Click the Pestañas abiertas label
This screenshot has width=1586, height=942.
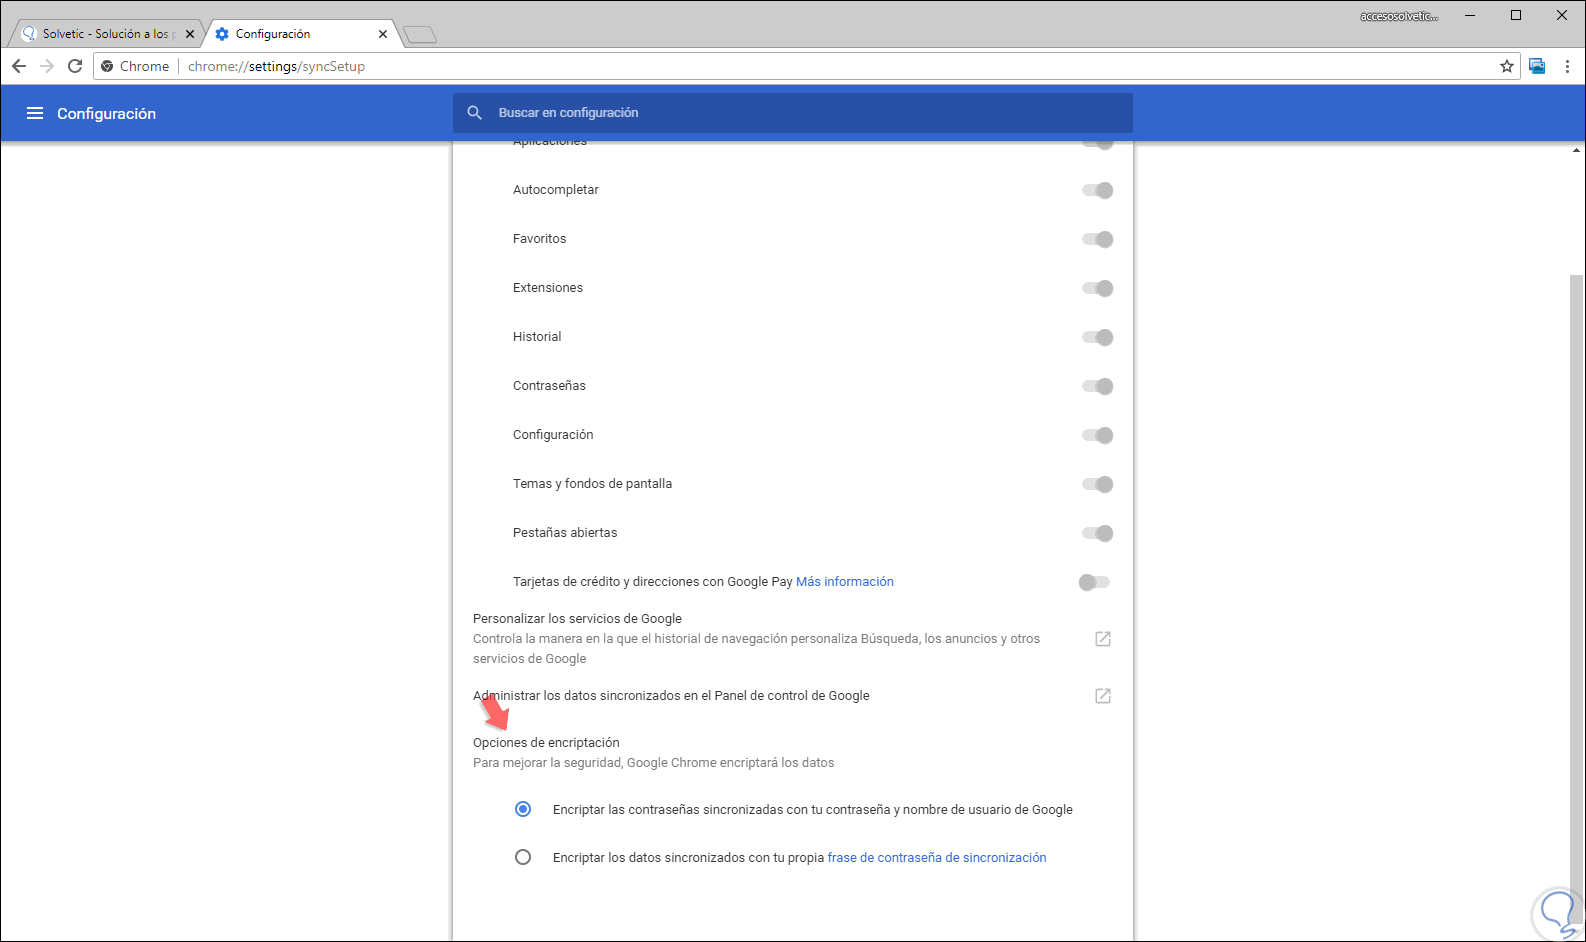pyautogui.click(x=565, y=533)
